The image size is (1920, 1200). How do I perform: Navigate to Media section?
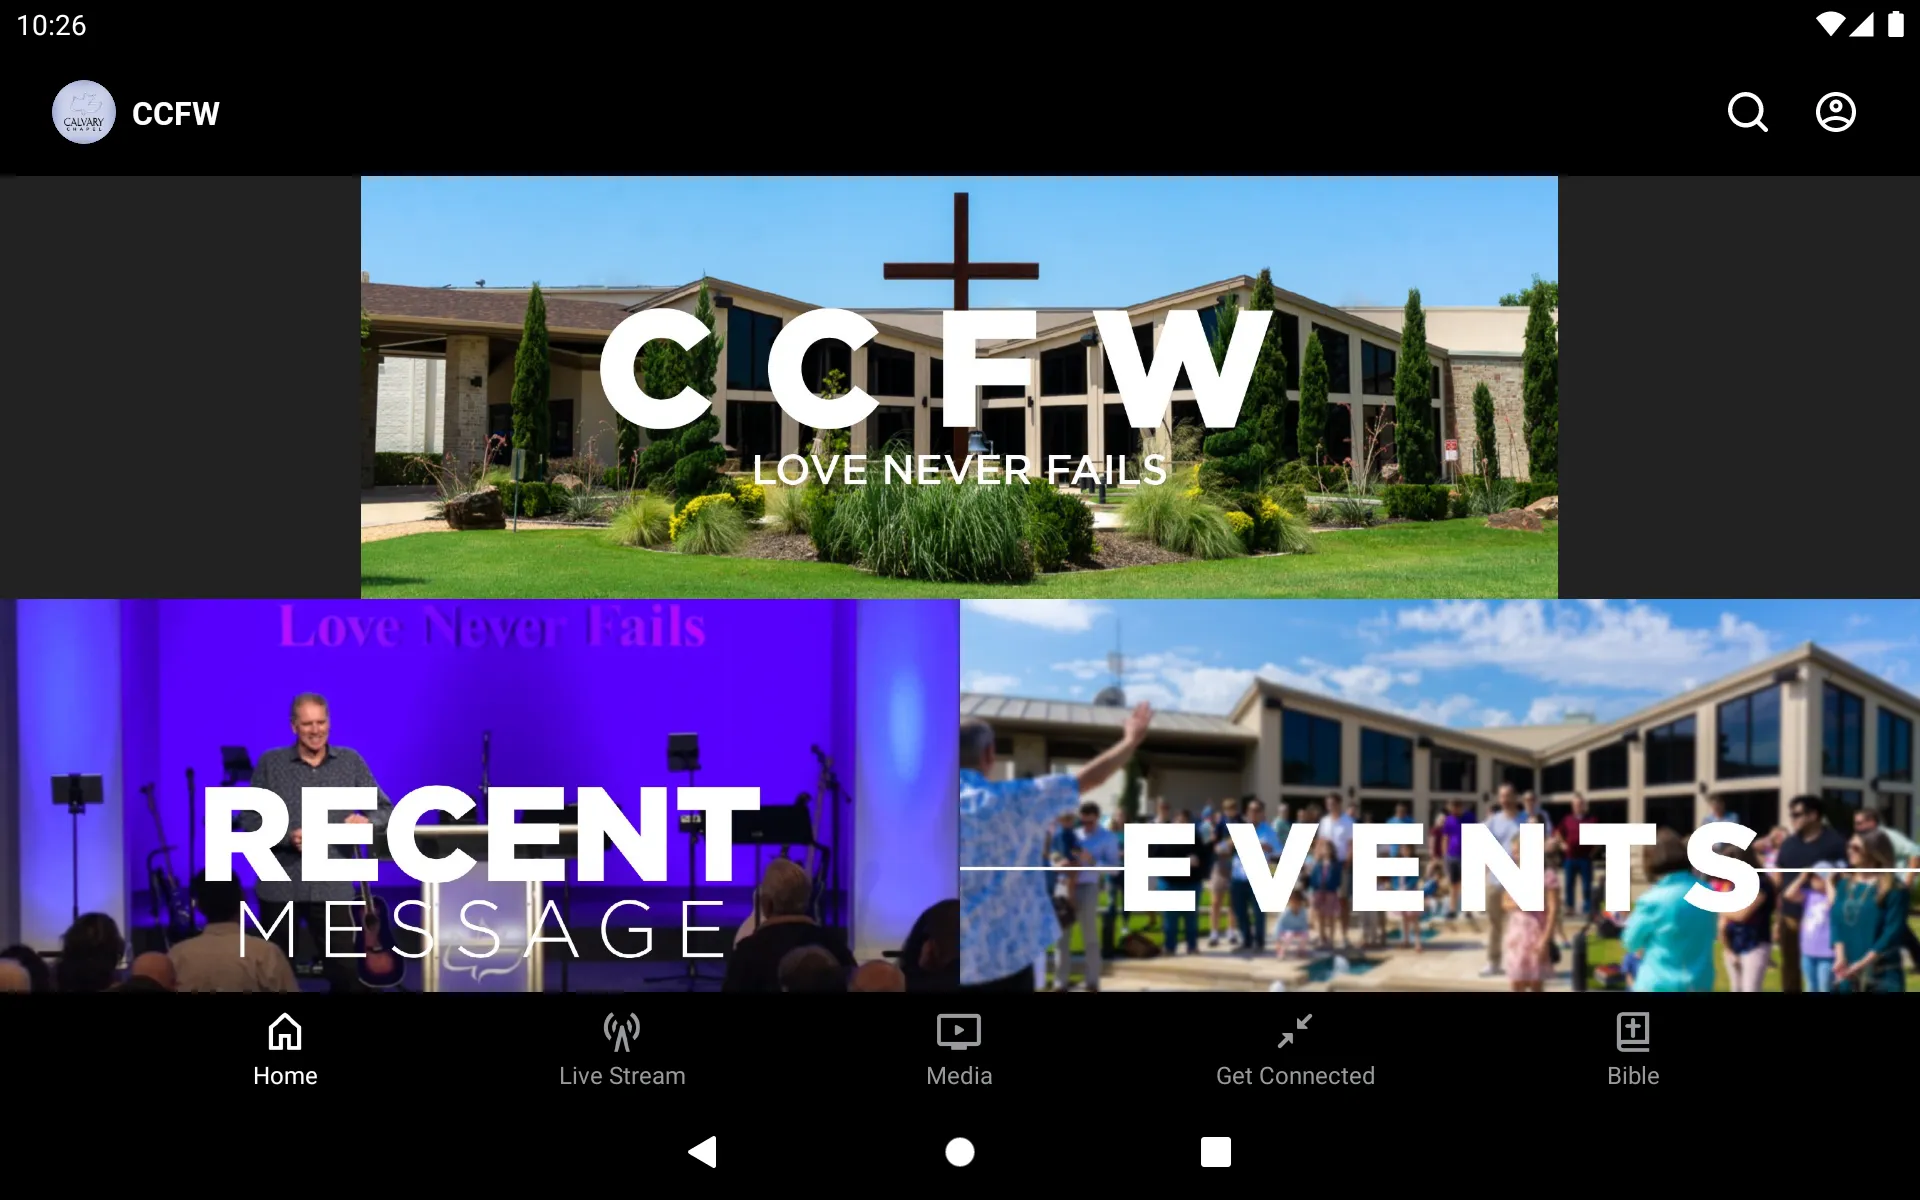click(958, 1049)
